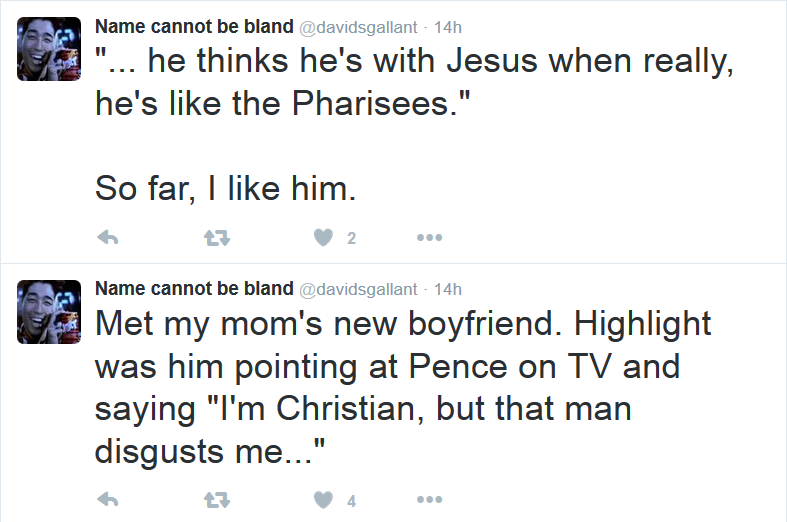
Task: Open display name on the second tweet
Action: [194, 289]
